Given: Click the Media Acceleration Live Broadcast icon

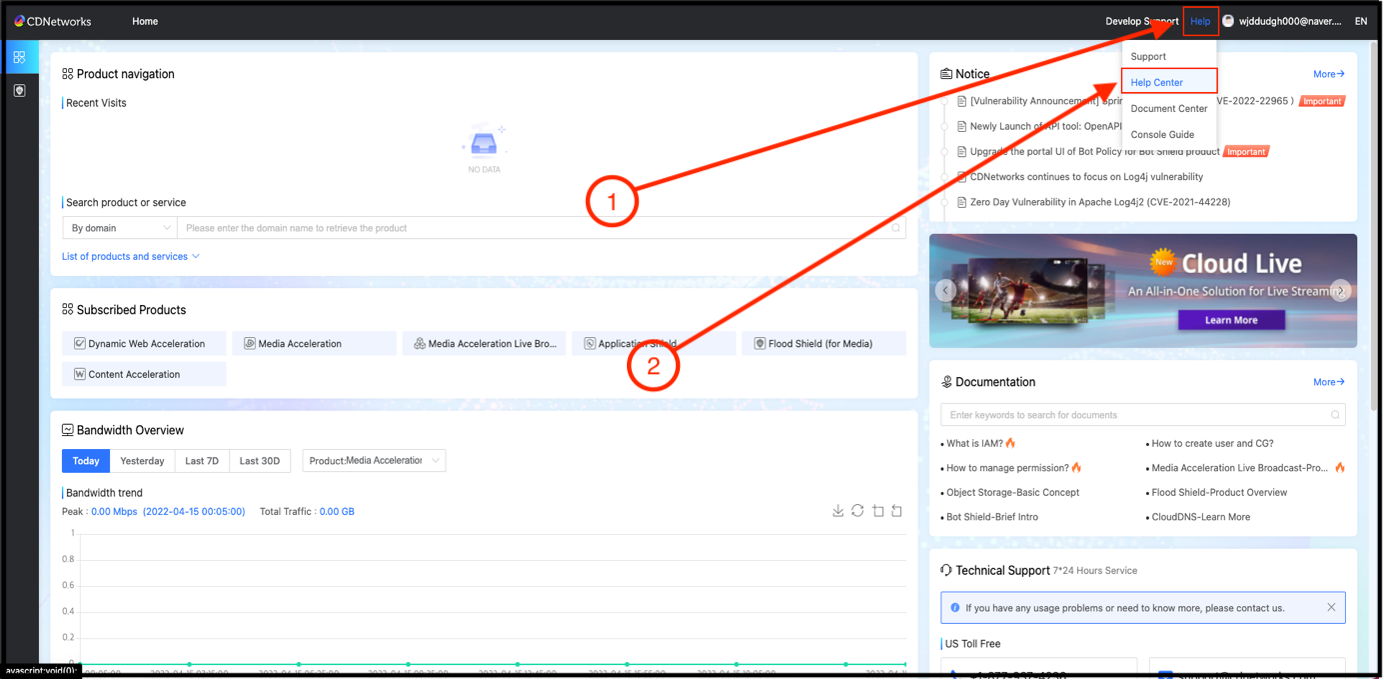Looking at the screenshot, I should point(420,343).
